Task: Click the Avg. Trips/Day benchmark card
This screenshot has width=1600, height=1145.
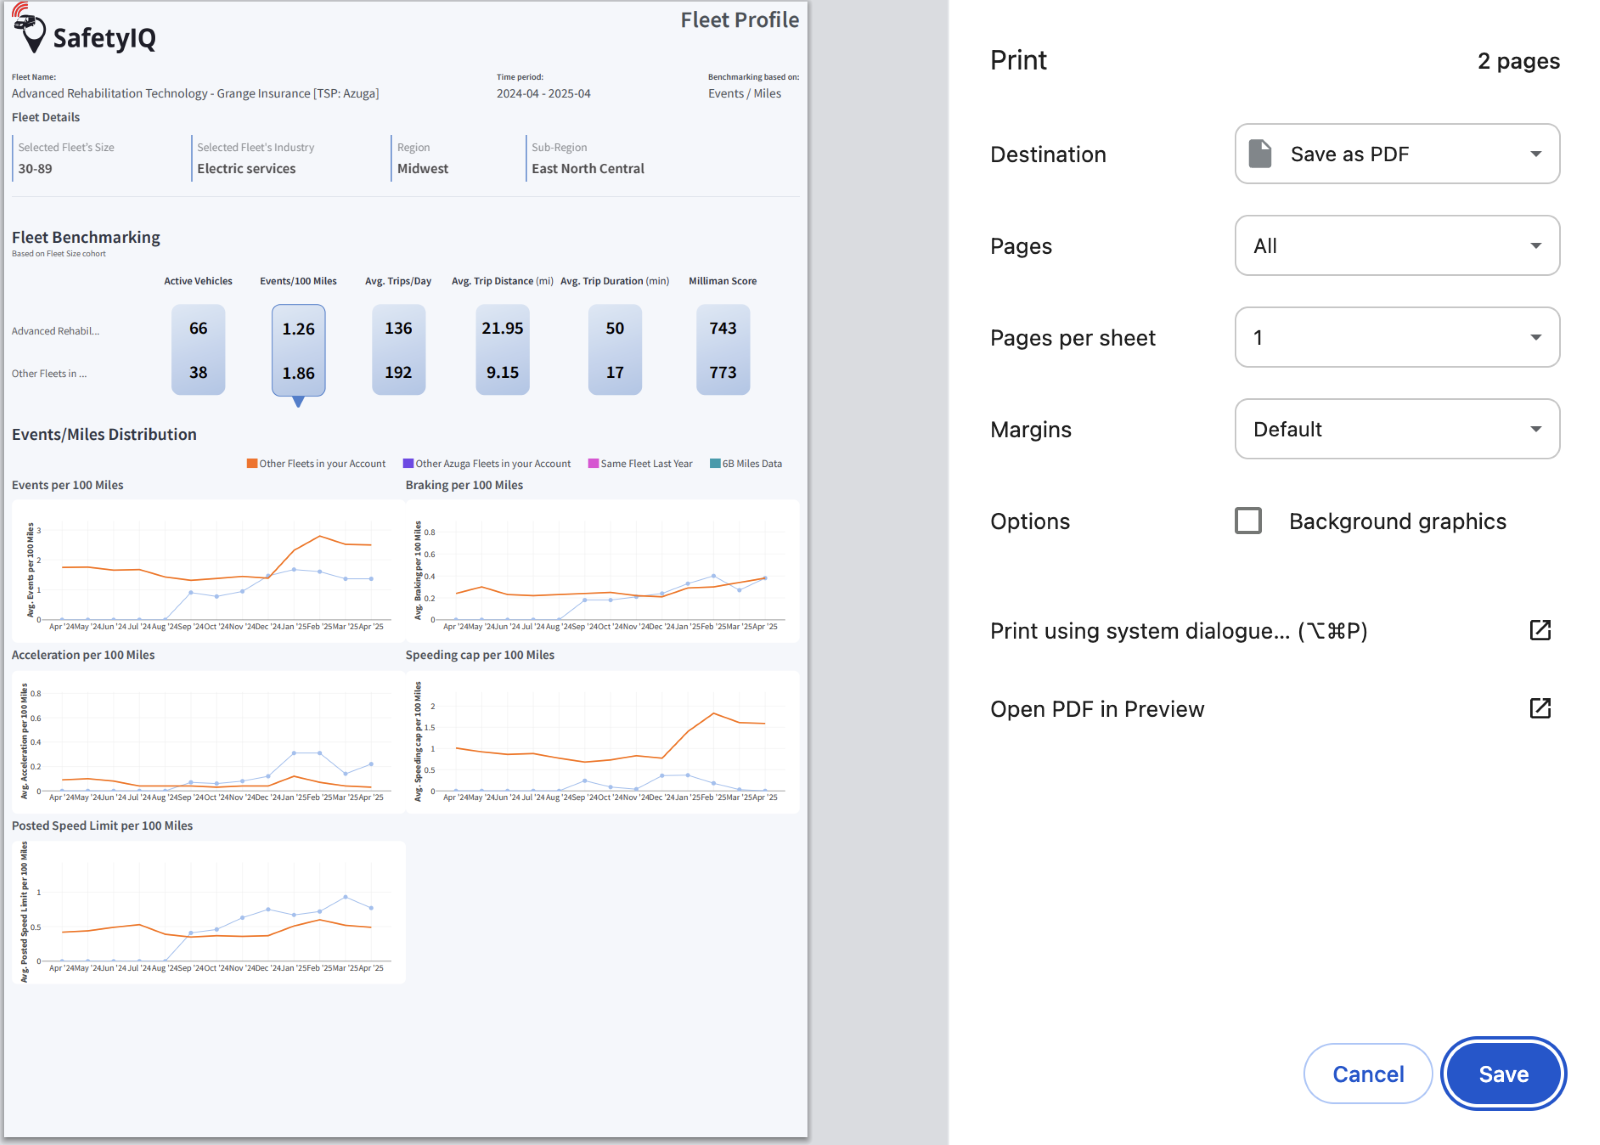Action: pyautogui.click(x=398, y=350)
